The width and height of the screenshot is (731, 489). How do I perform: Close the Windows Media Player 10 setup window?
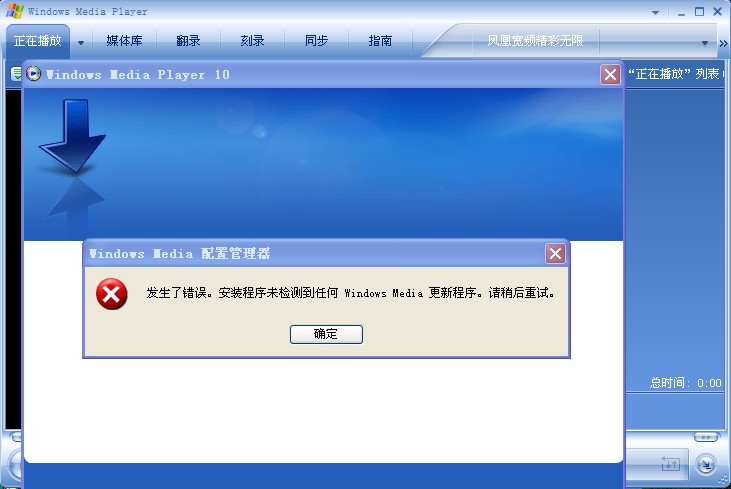[610, 75]
